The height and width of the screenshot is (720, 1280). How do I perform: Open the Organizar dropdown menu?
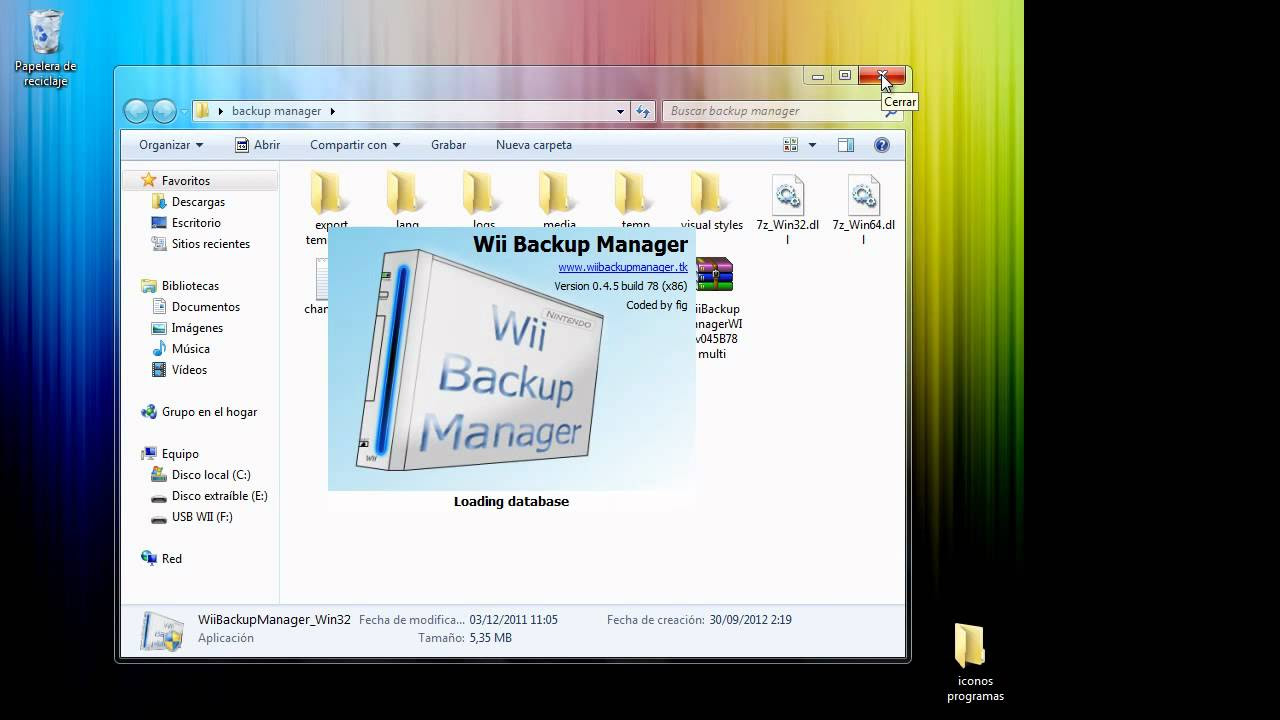[x=171, y=145]
